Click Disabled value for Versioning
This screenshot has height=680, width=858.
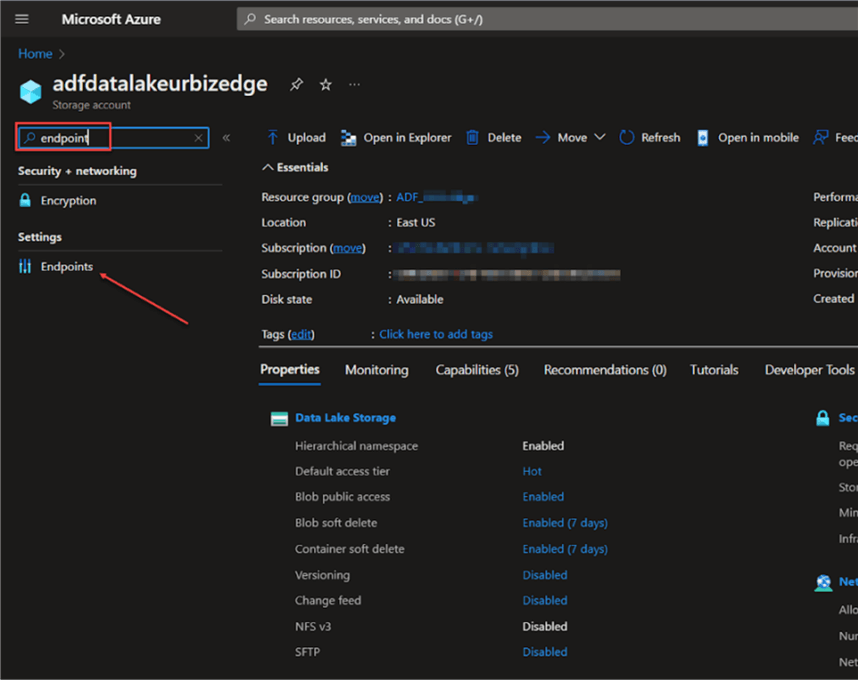click(x=544, y=575)
